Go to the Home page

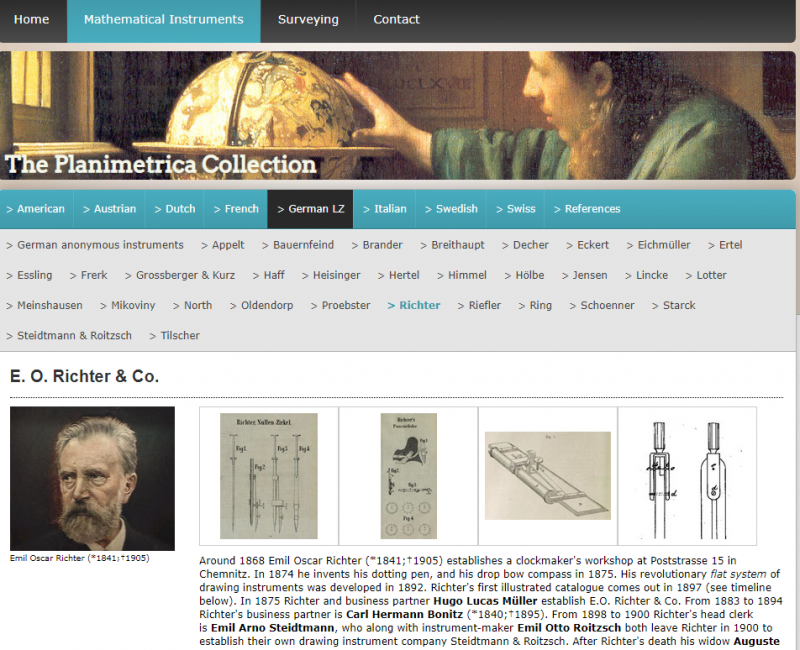(x=32, y=19)
